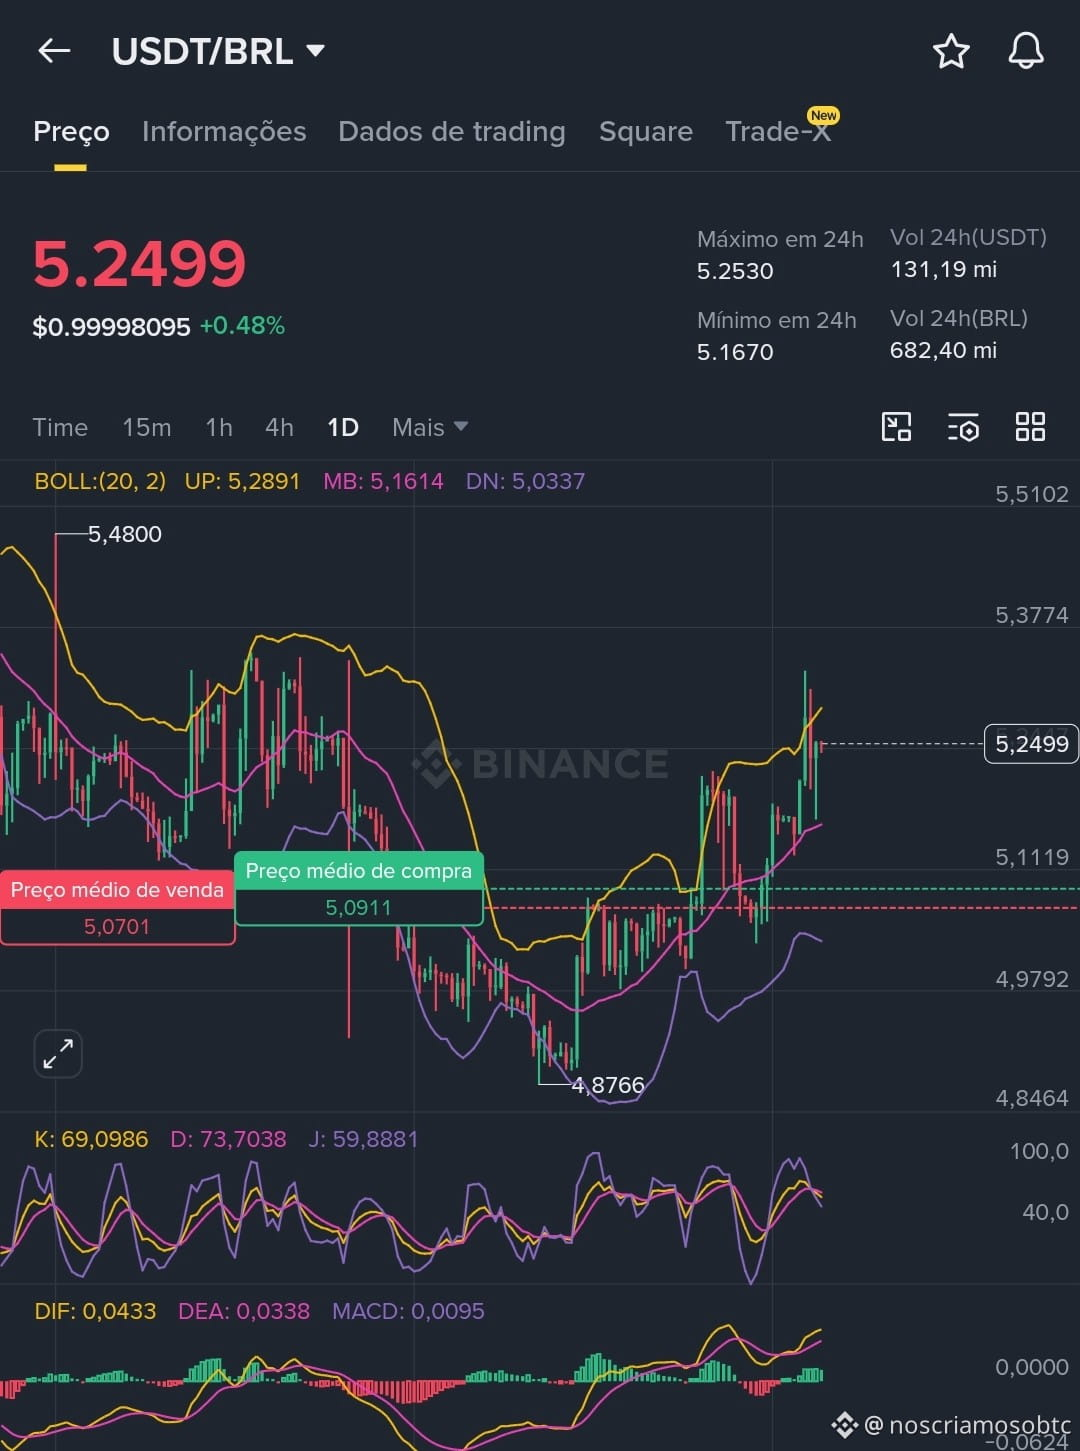
Task: Open the four-square grid layout icon
Action: (x=1030, y=427)
